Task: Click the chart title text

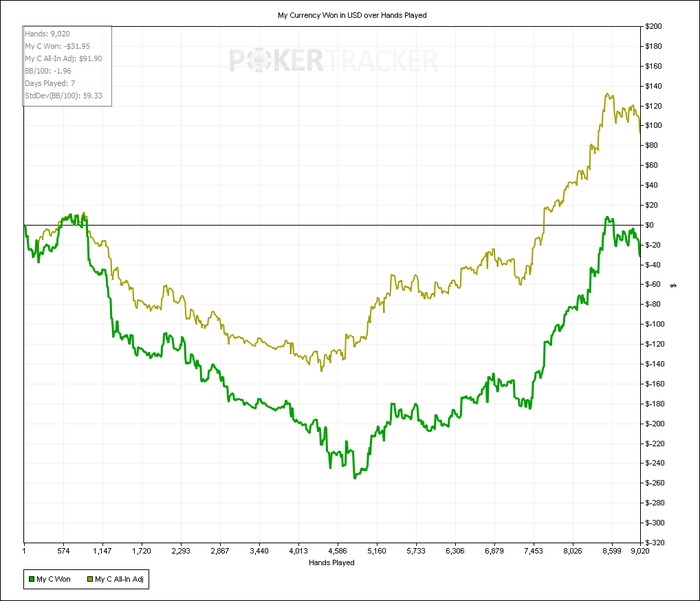Action: click(x=352, y=15)
